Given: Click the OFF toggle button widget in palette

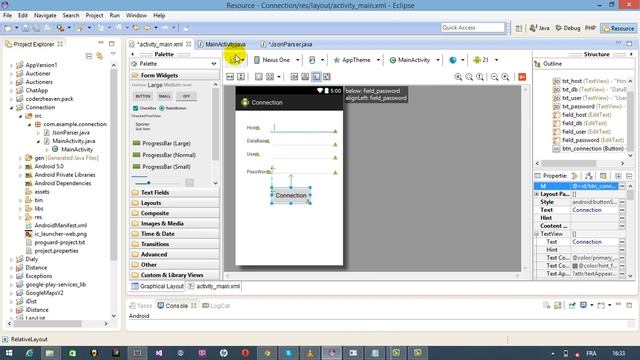Looking at the screenshot, I should [x=187, y=96].
